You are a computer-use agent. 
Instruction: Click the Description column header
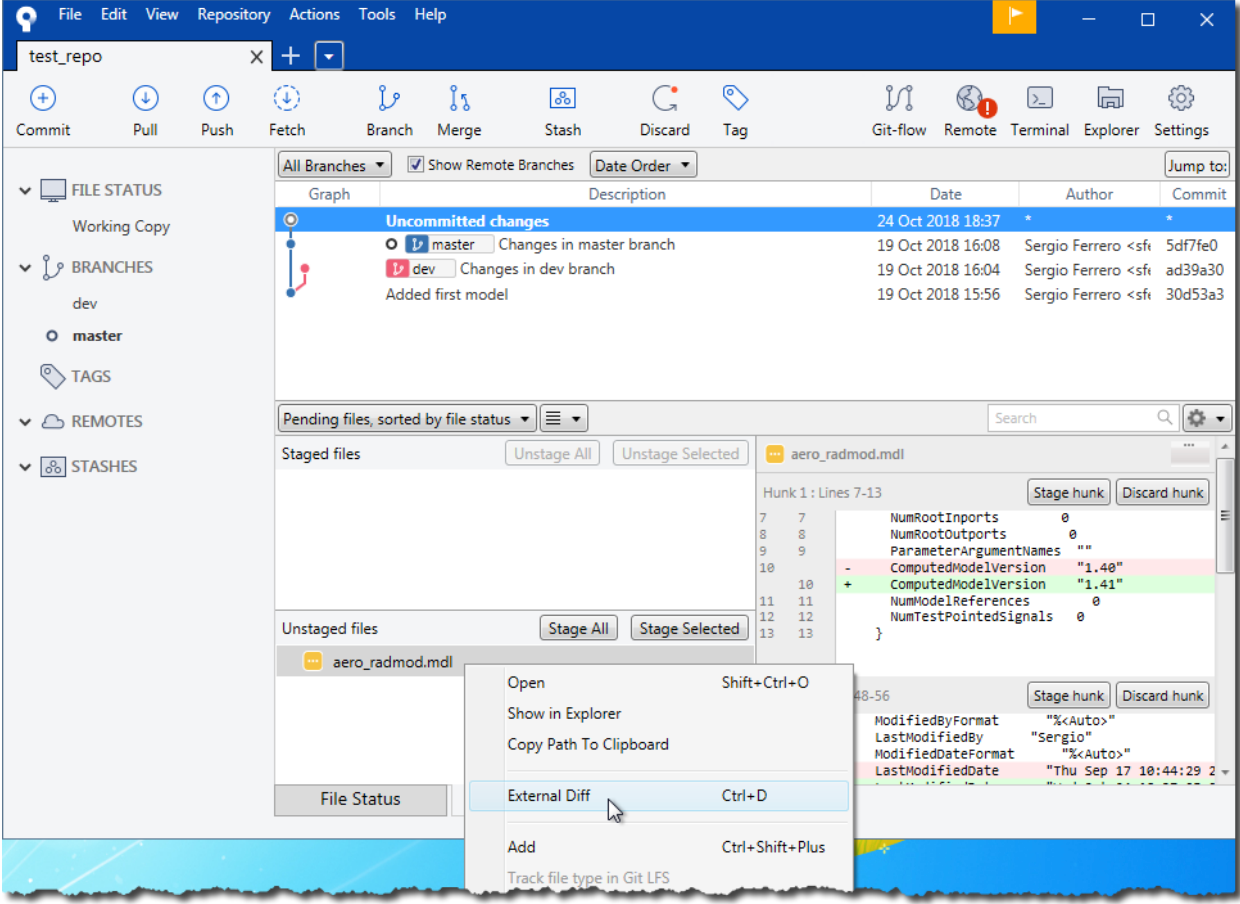tap(626, 194)
